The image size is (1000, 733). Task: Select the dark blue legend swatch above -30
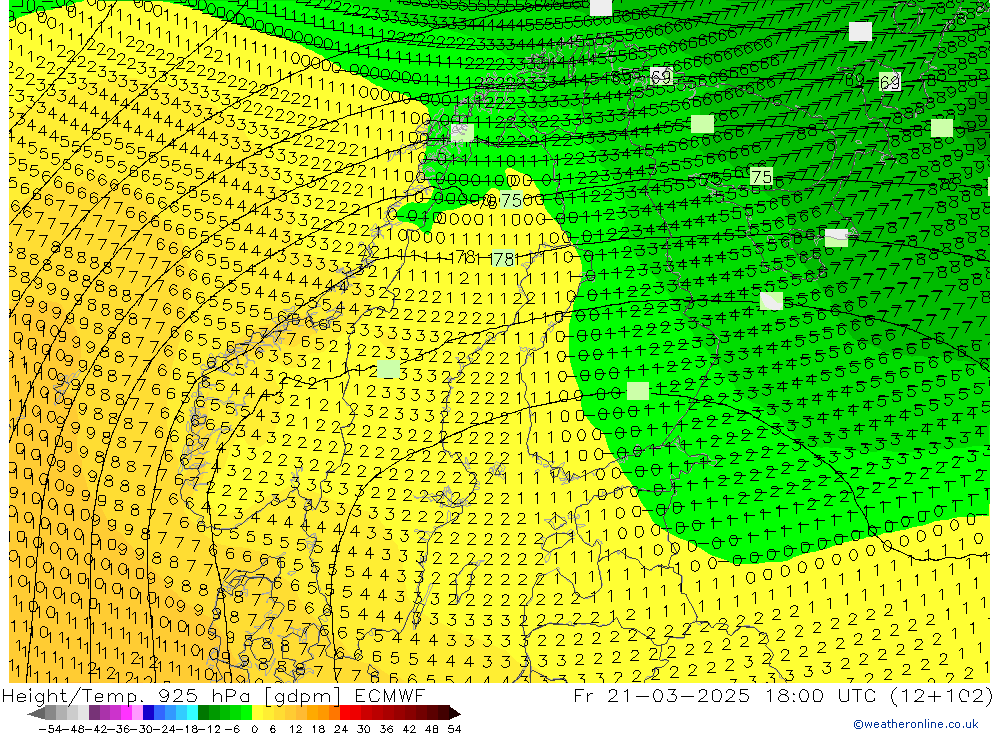point(149,713)
